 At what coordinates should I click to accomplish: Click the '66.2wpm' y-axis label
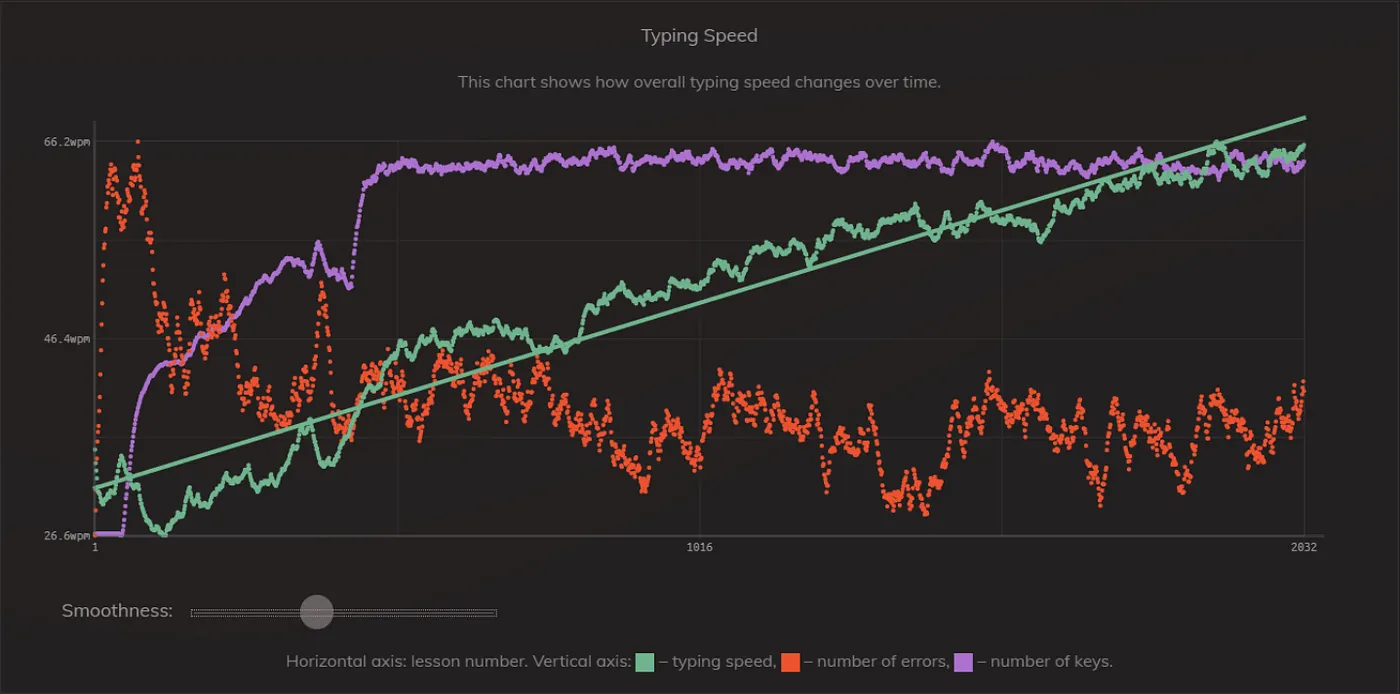[x=69, y=142]
